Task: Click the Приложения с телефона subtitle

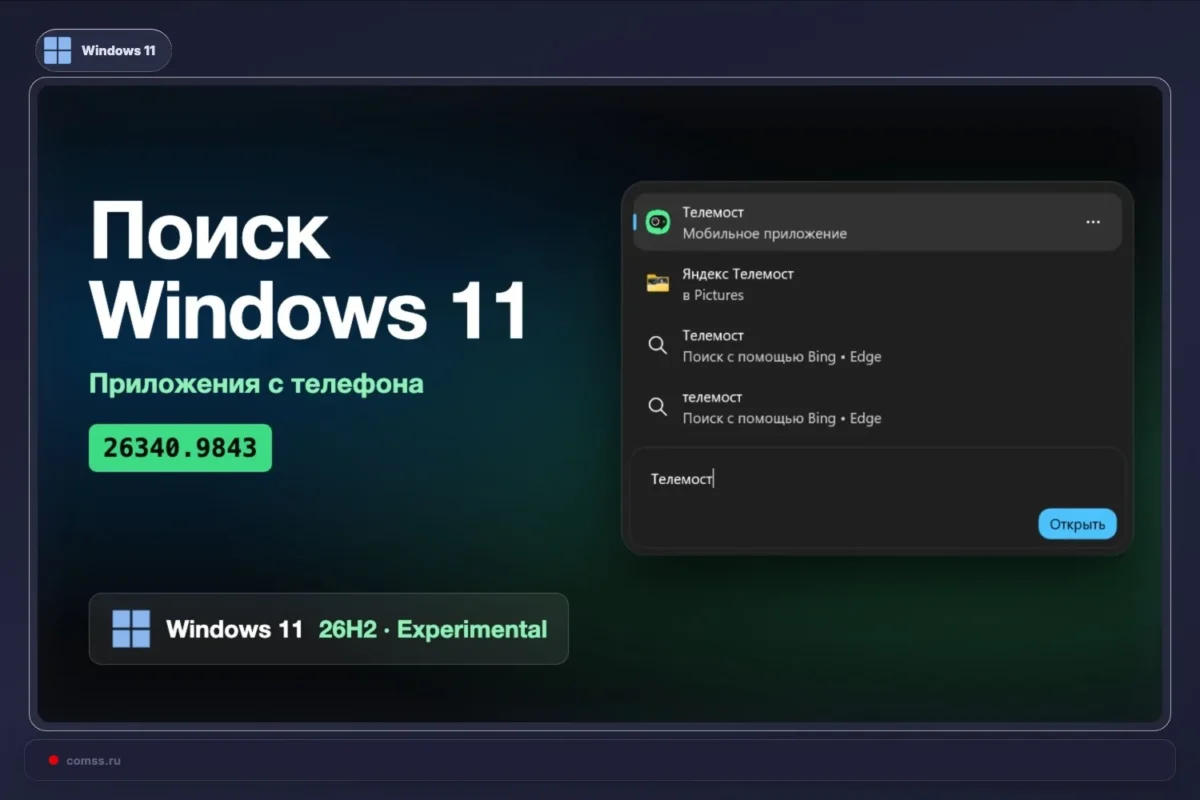Action: coord(256,384)
